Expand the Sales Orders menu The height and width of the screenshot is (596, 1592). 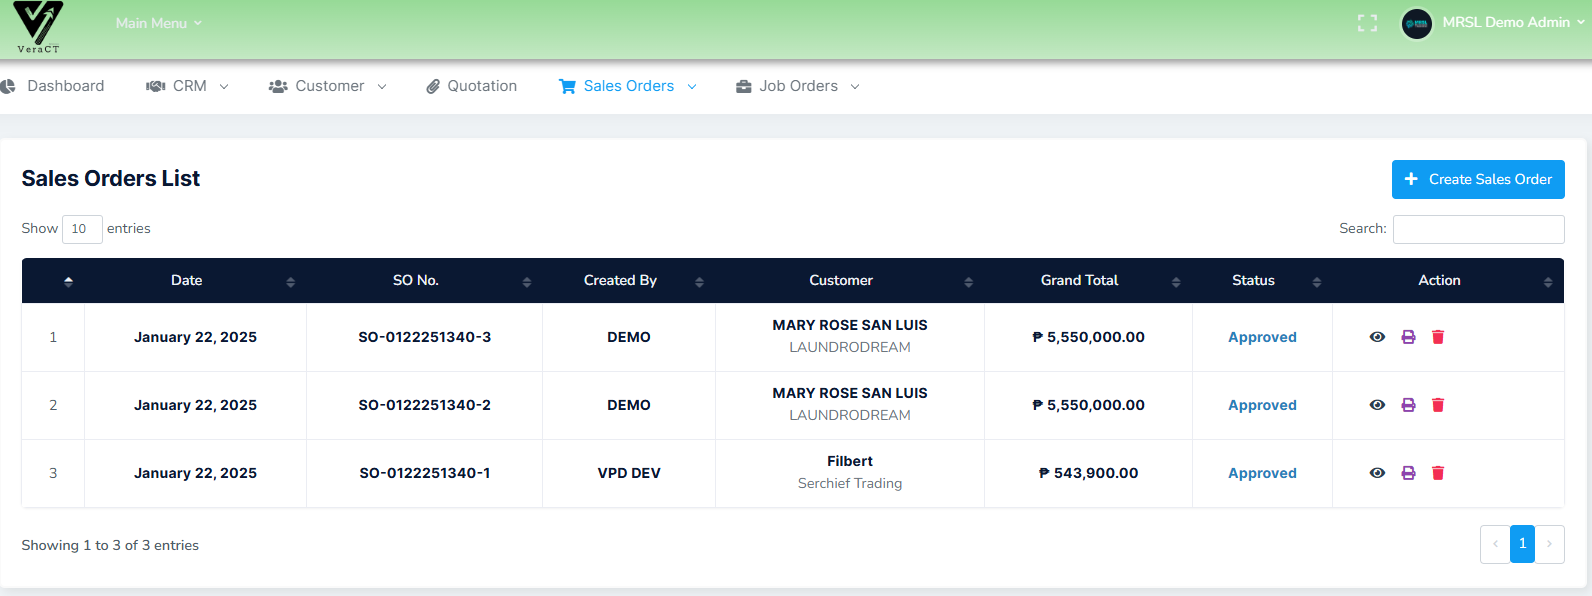pos(627,86)
